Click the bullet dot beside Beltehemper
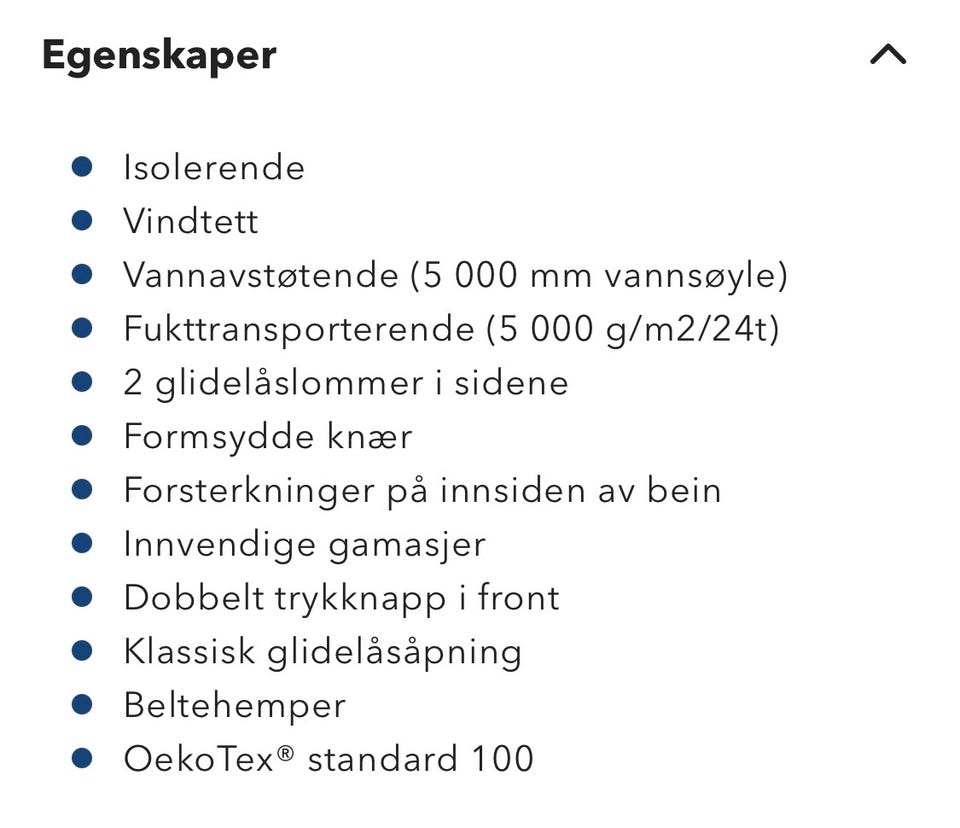Viewport: 960px width, 828px height. [x=83, y=705]
